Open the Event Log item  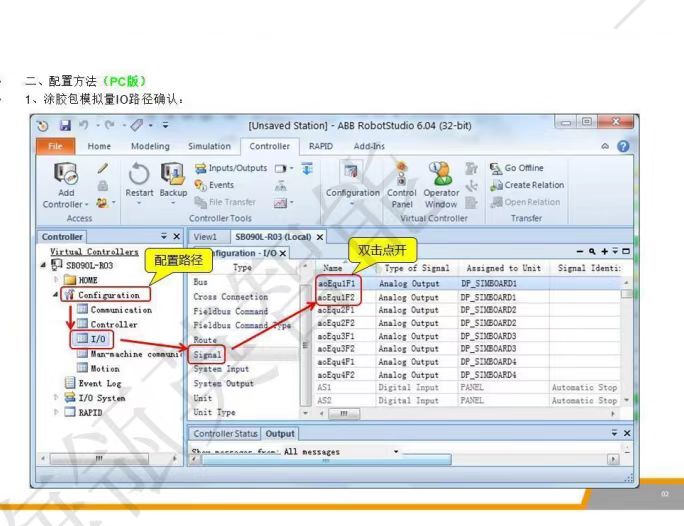tap(93, 383)
